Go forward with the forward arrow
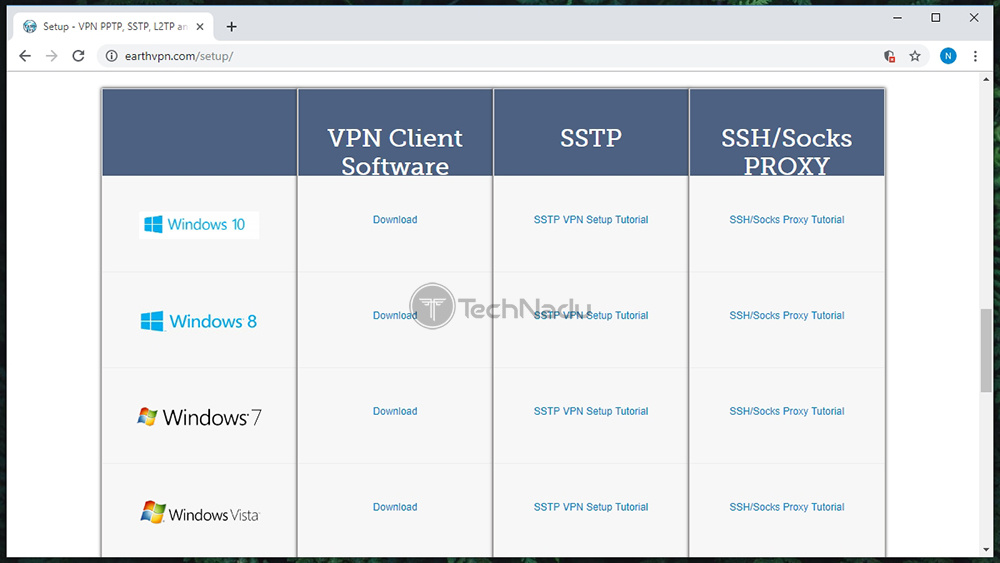The image size is (1000, 563). tap(52, 56)
